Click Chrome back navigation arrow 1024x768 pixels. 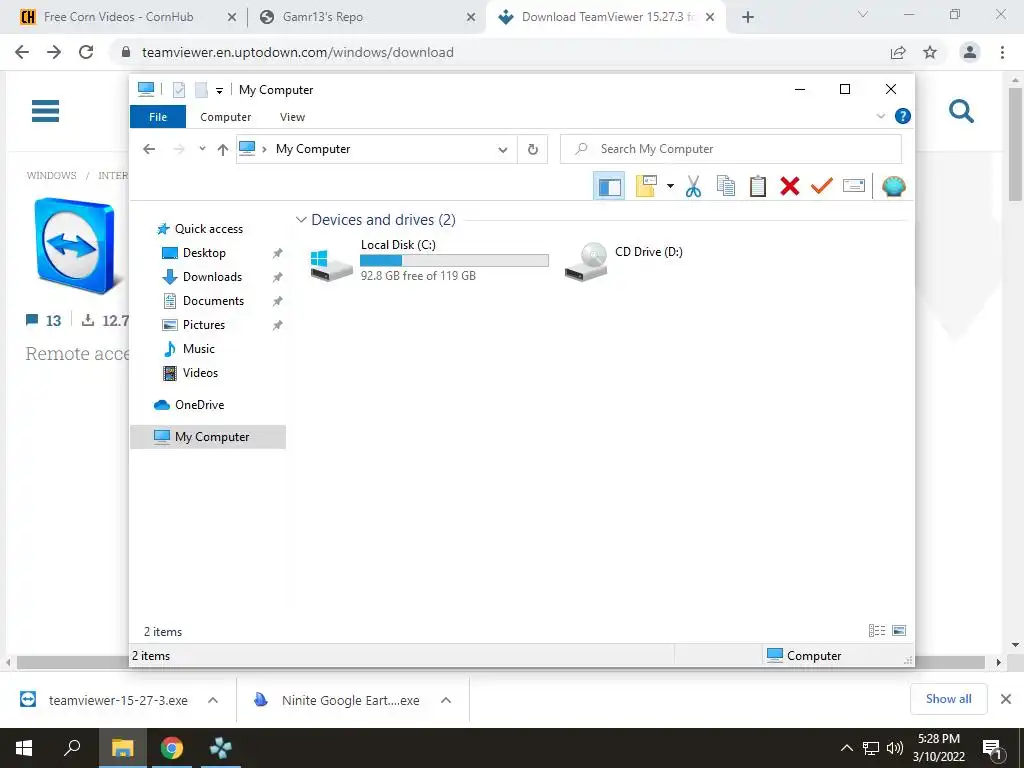point(22,52)
